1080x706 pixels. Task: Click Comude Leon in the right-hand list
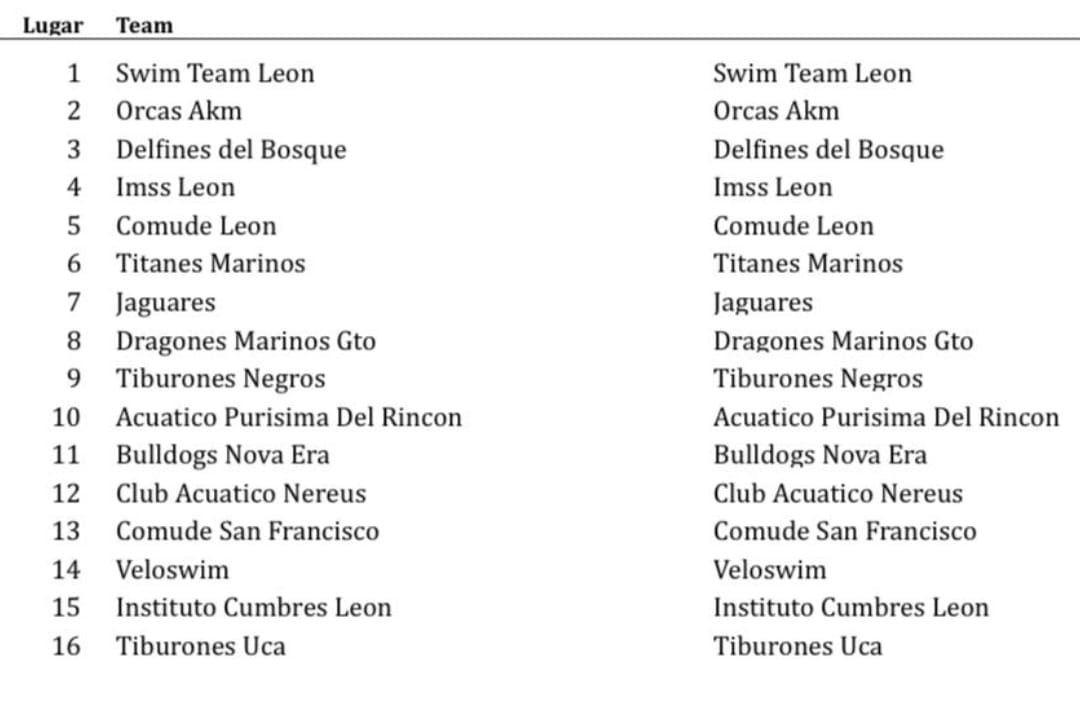pos(793,226)
